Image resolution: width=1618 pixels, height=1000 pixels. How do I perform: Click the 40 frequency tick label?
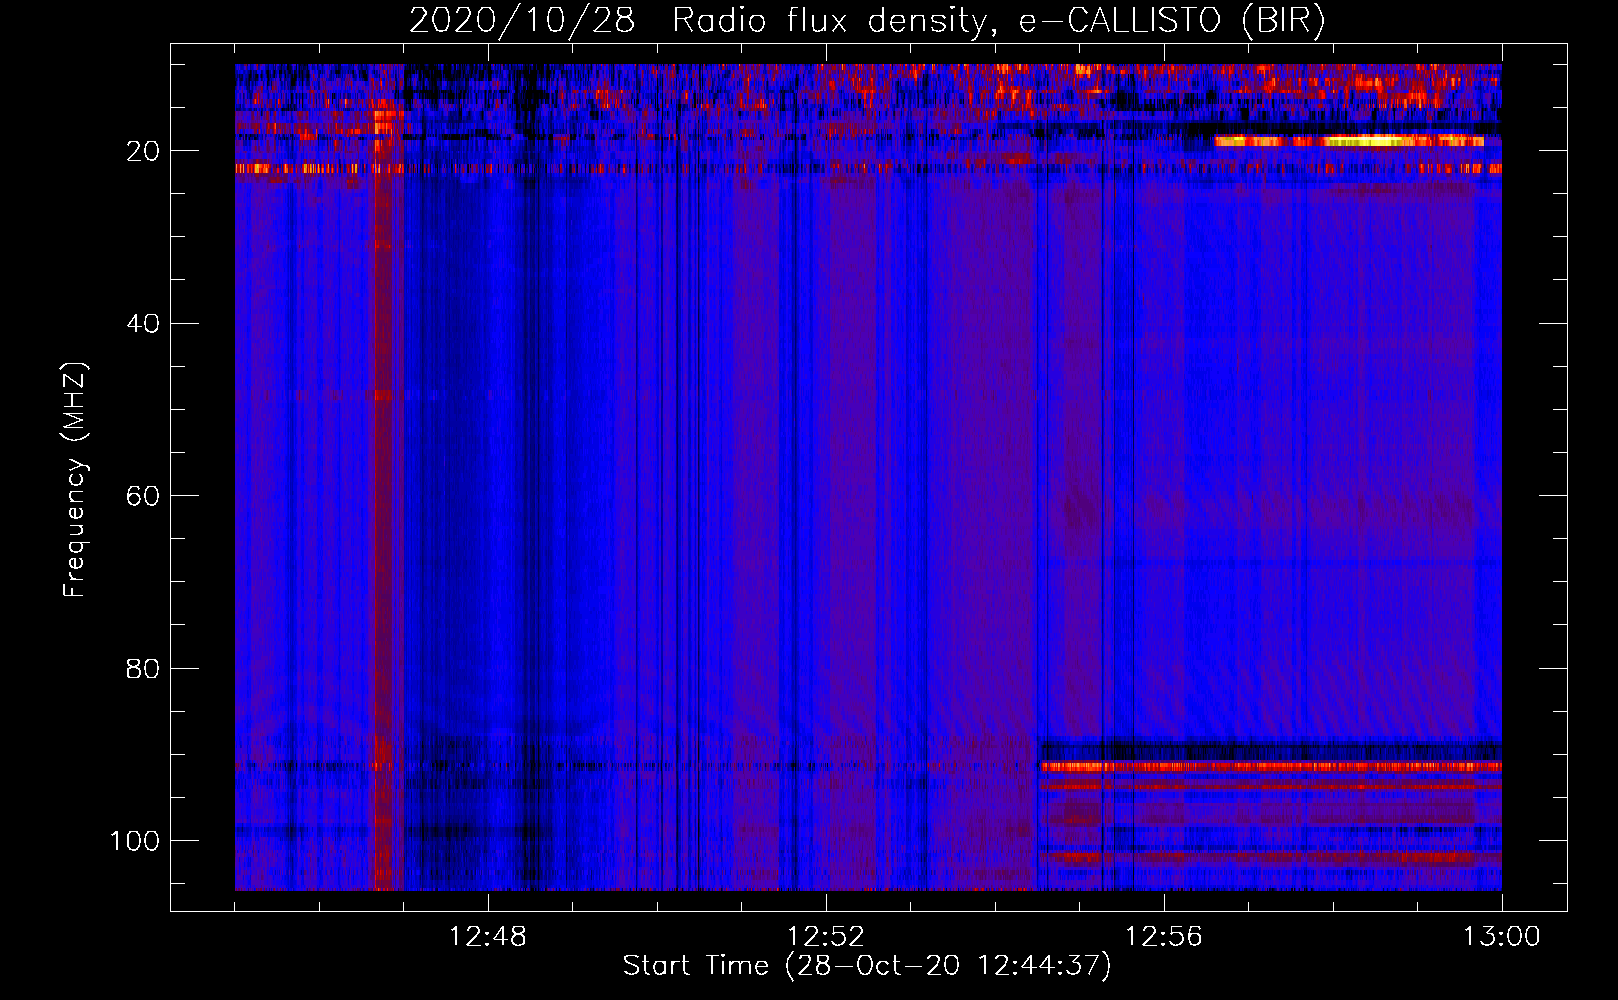click(x=143, y=323)
